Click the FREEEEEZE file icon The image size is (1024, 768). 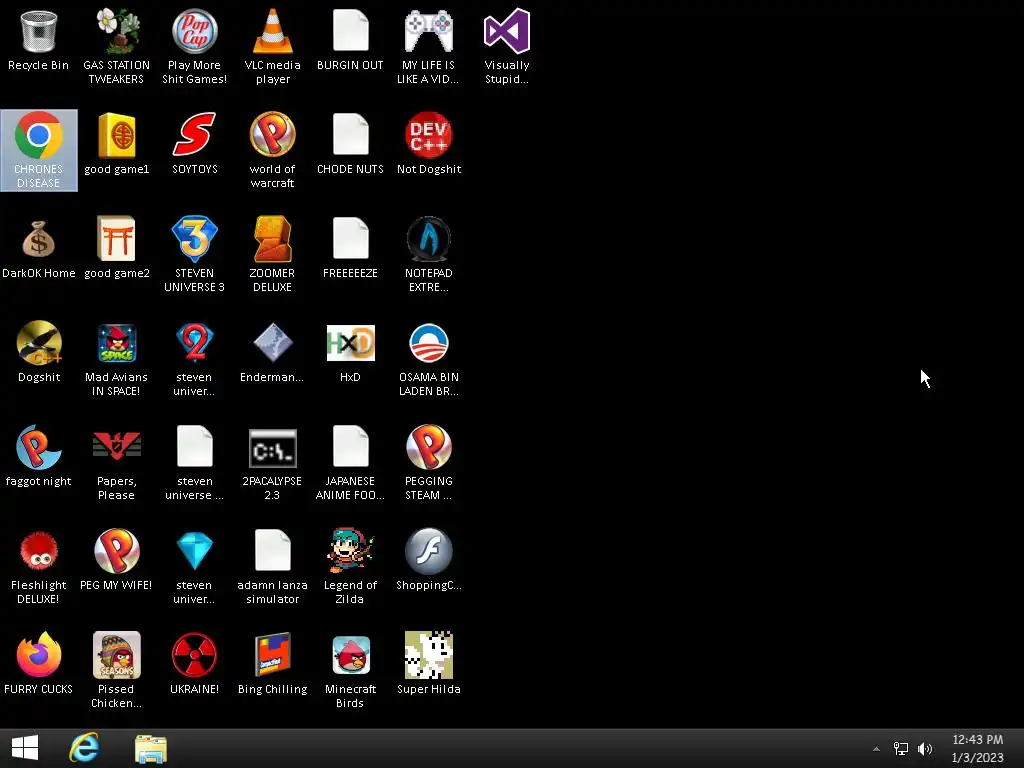click(x=351, y=238)
